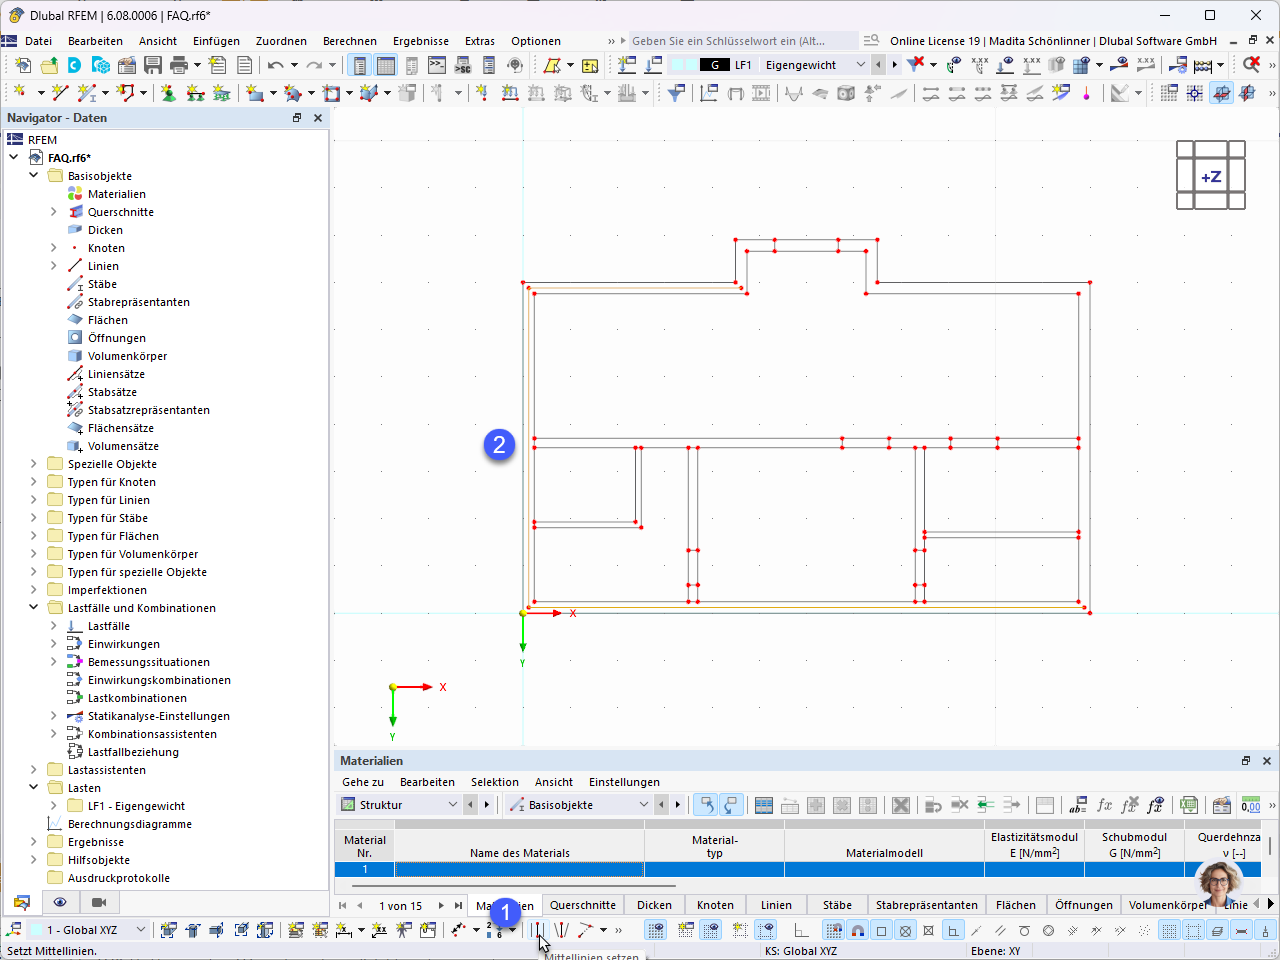Click the load case color swatch
The image size is (1280, 960).
(683, 65)
